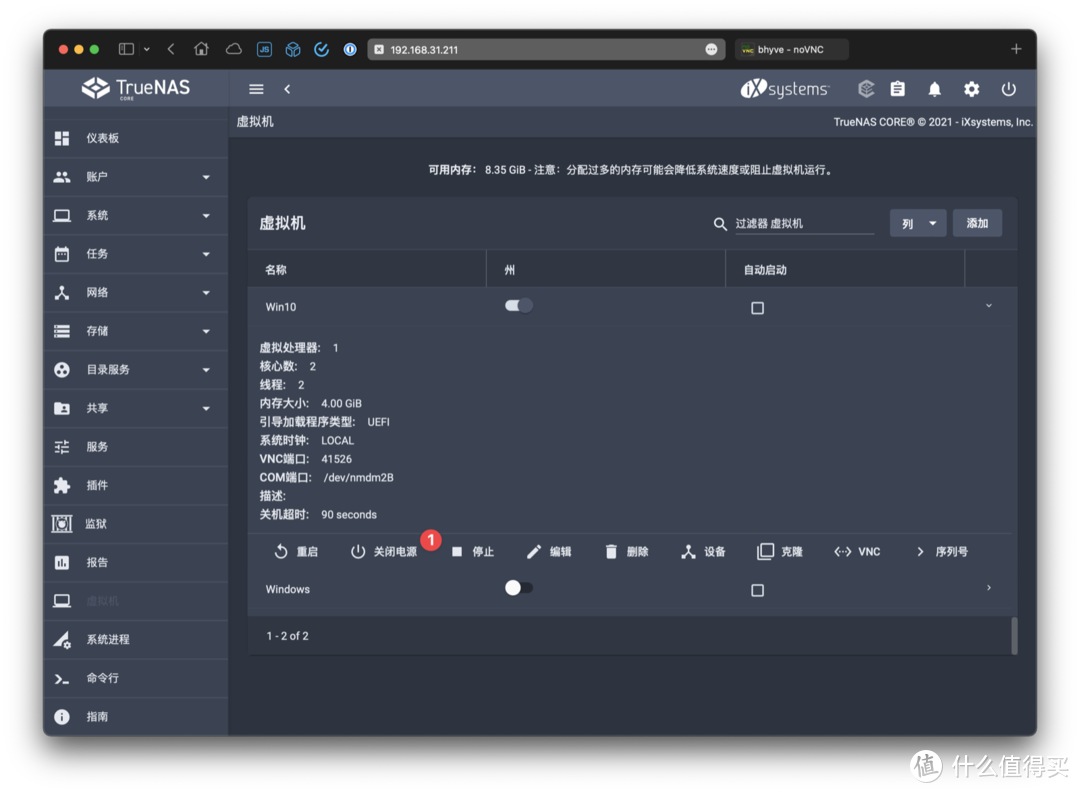The height and width of the screenshot is (793, 1080).
Task: Open the alerts bell icon
Action: click(935, 89)
